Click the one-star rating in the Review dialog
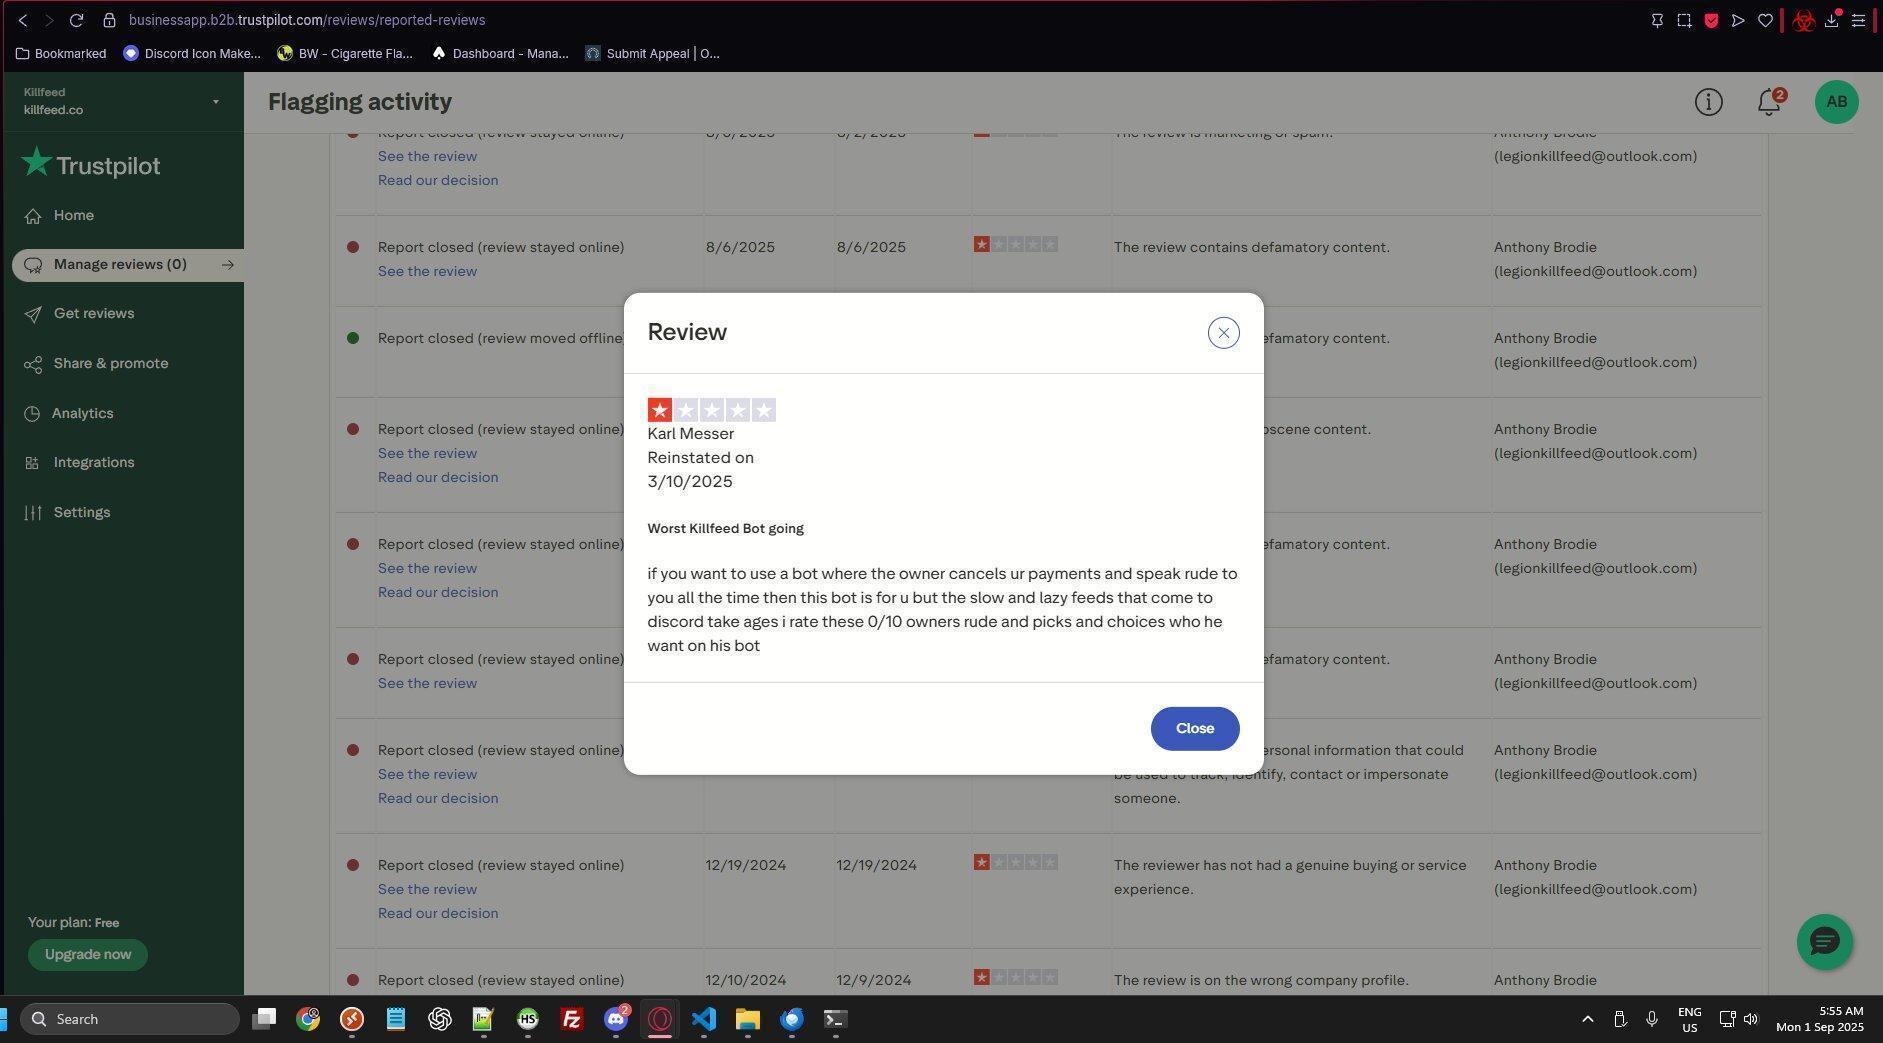 [x=711, y=410]
